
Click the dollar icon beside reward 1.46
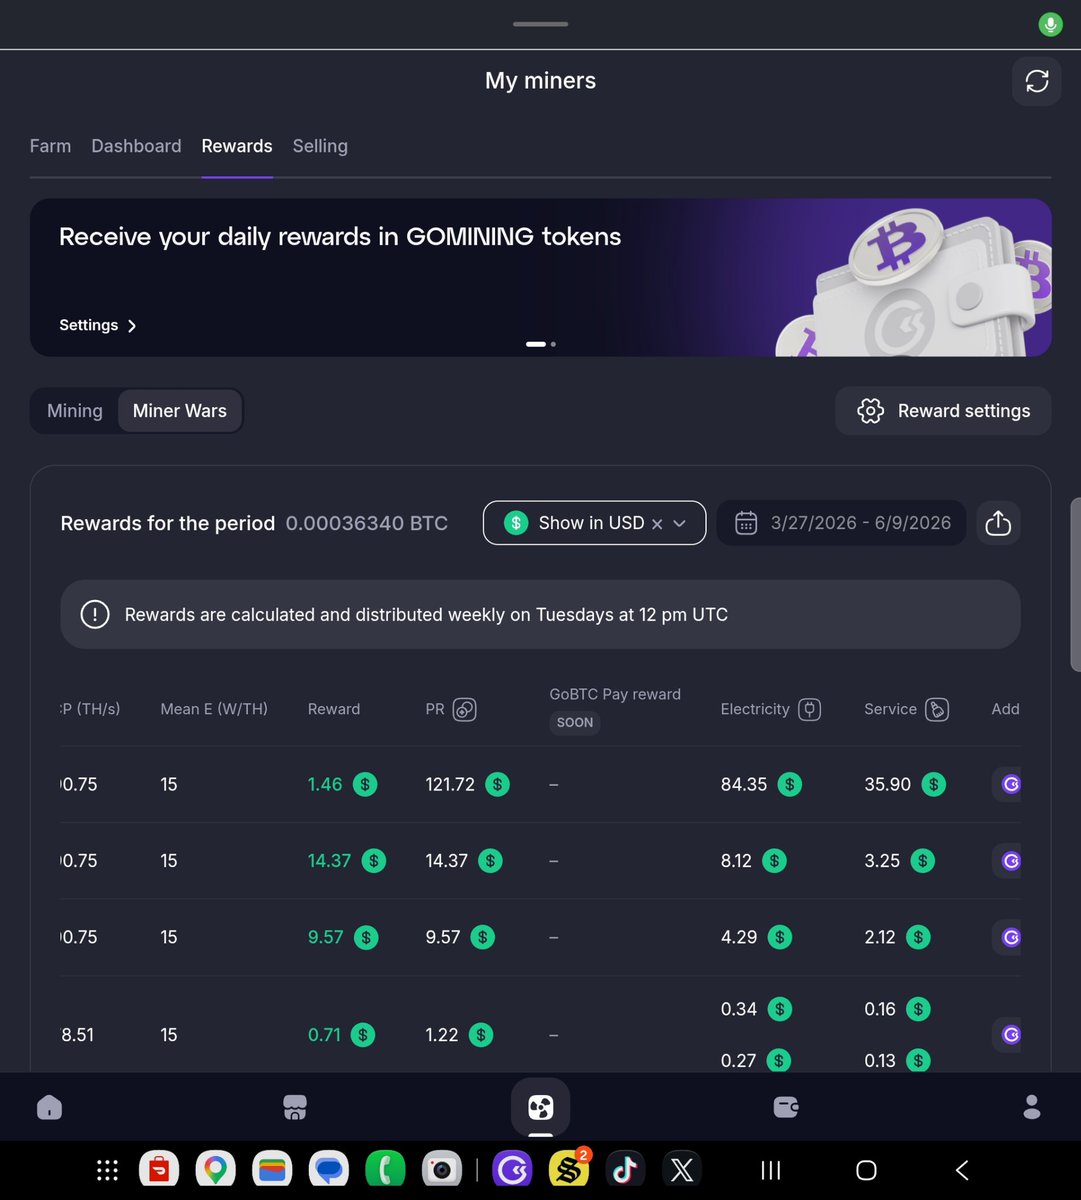pos(365,785)
